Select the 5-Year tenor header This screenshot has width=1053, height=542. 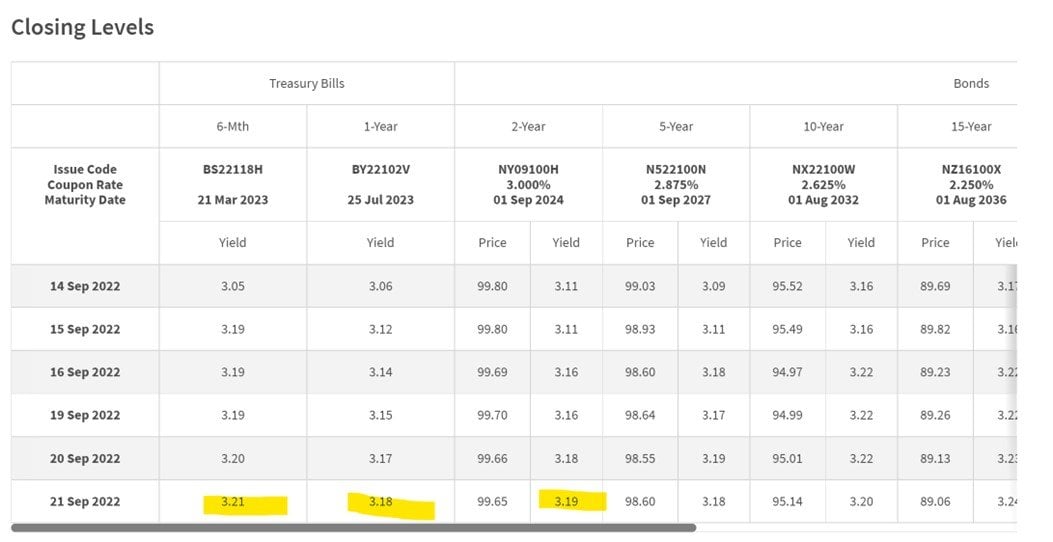[x=676, y=126]
